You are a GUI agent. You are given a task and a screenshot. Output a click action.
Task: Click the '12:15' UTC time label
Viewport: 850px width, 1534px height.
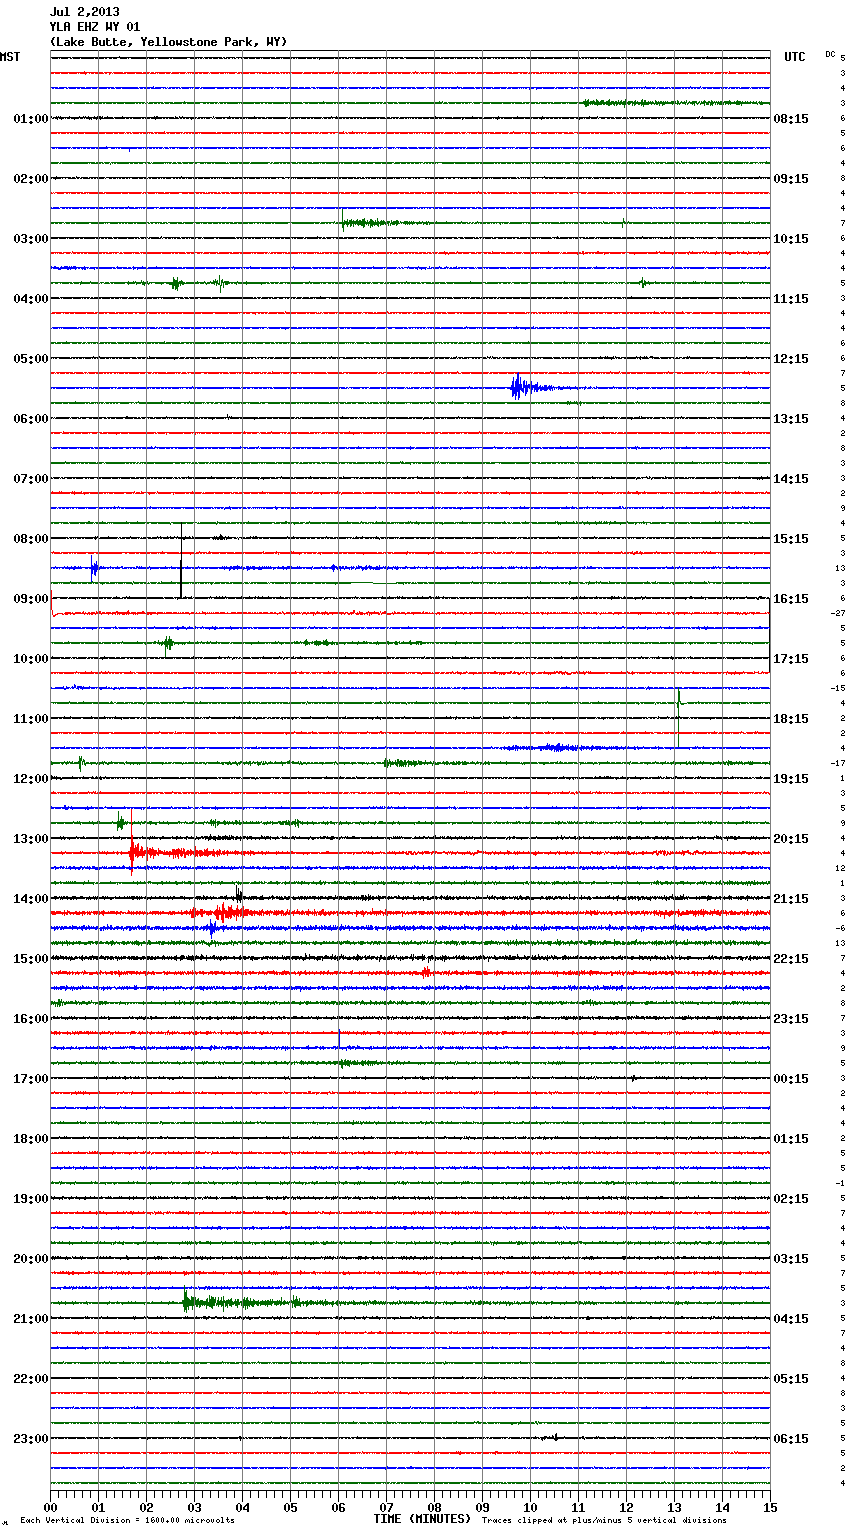pos(791,359)
